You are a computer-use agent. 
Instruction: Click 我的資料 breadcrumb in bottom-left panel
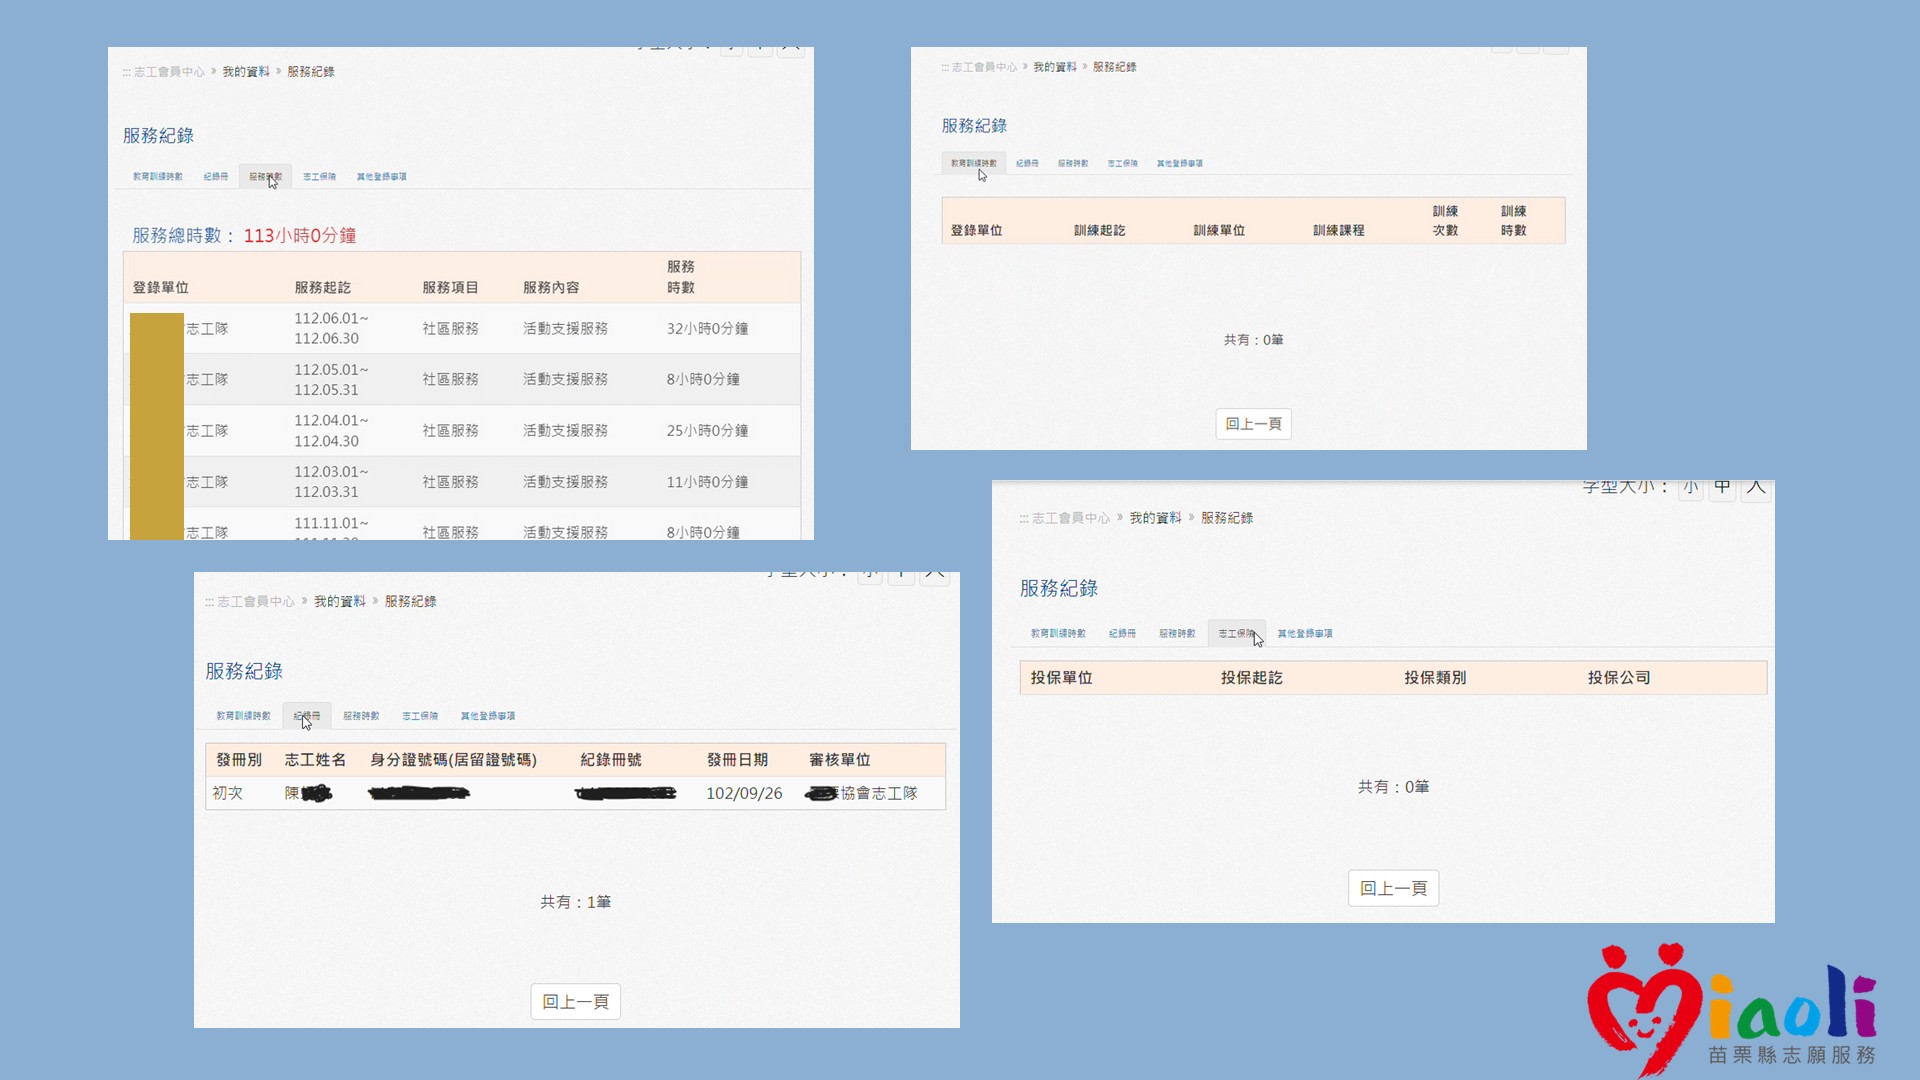pyautogui.click(x=340, y=602)
